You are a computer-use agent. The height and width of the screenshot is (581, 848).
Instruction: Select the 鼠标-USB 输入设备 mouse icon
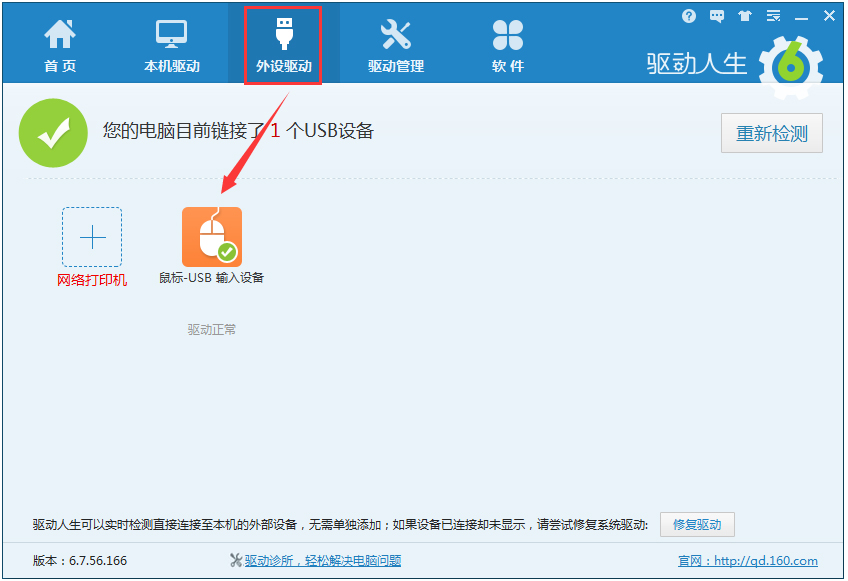[x=212, y=237]
